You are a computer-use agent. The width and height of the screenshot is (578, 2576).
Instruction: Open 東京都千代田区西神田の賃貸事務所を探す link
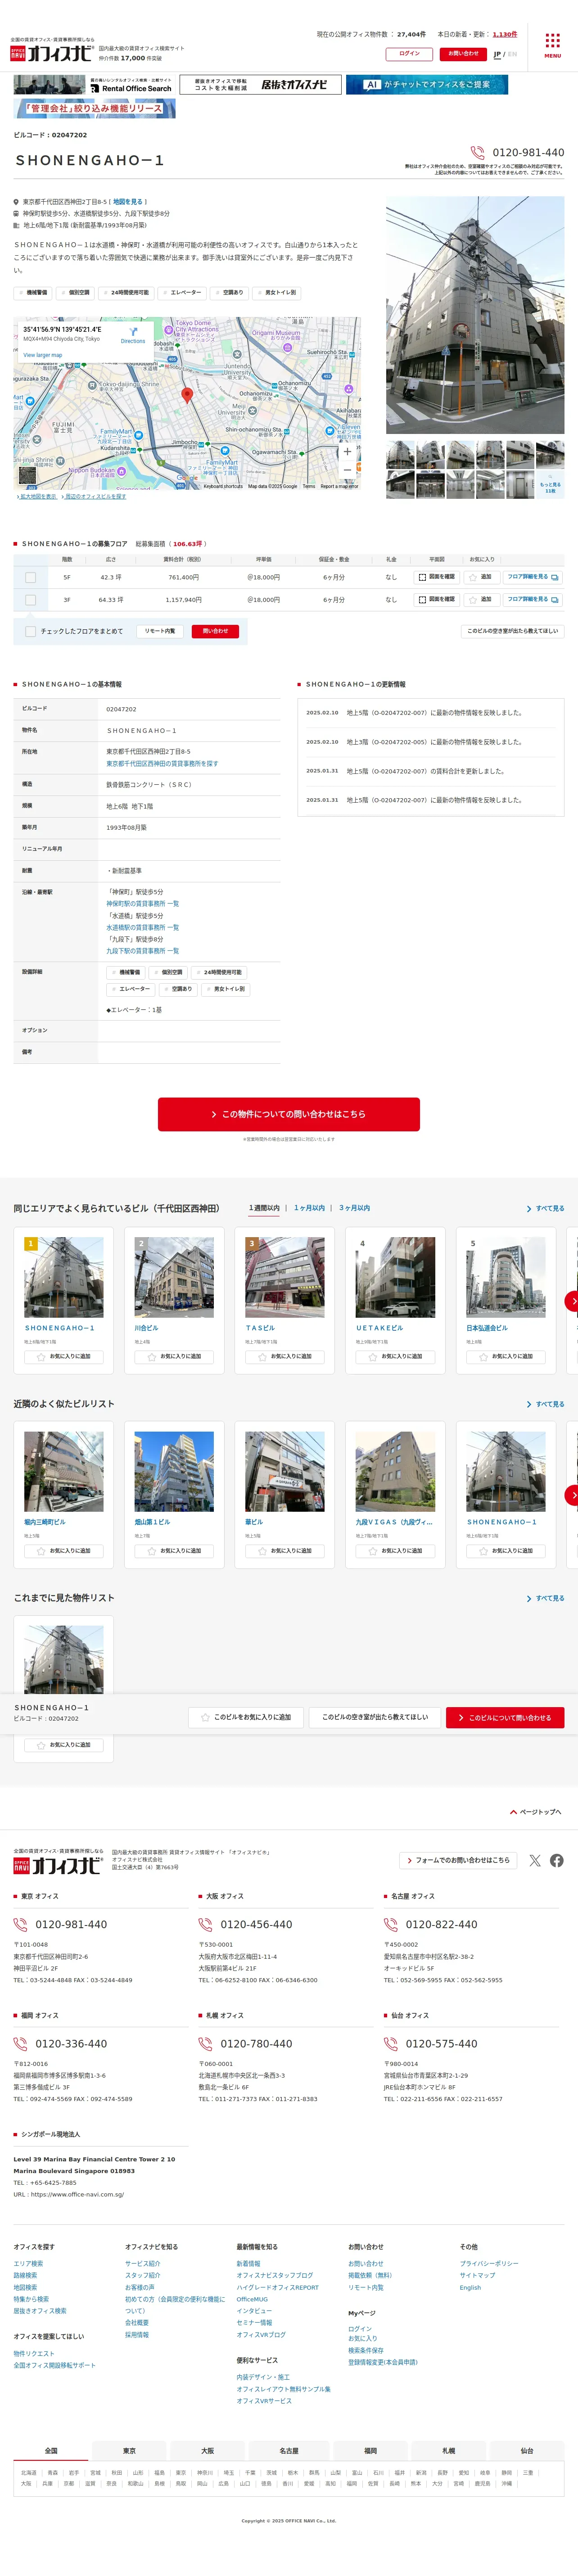click(162, 763)
